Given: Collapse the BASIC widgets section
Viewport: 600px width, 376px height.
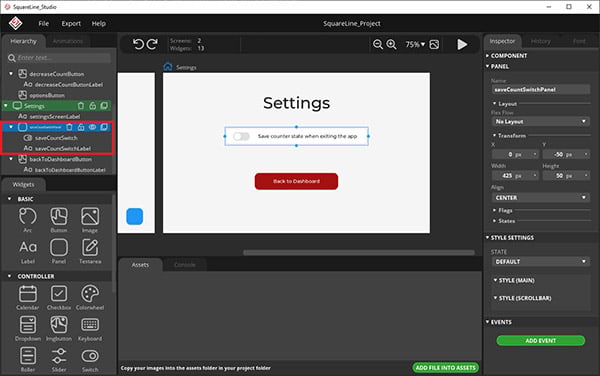Looking at the screenshot, I should click(10, 199).
